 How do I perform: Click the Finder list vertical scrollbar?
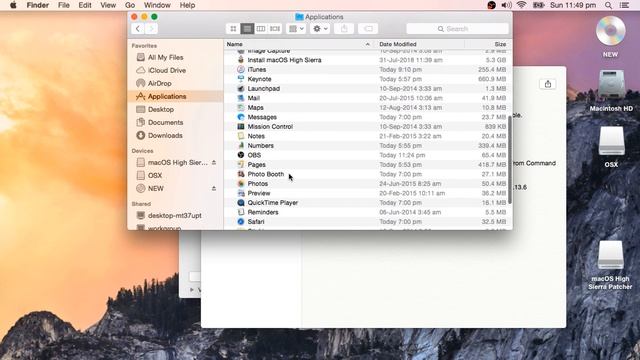tap(510, 159)
